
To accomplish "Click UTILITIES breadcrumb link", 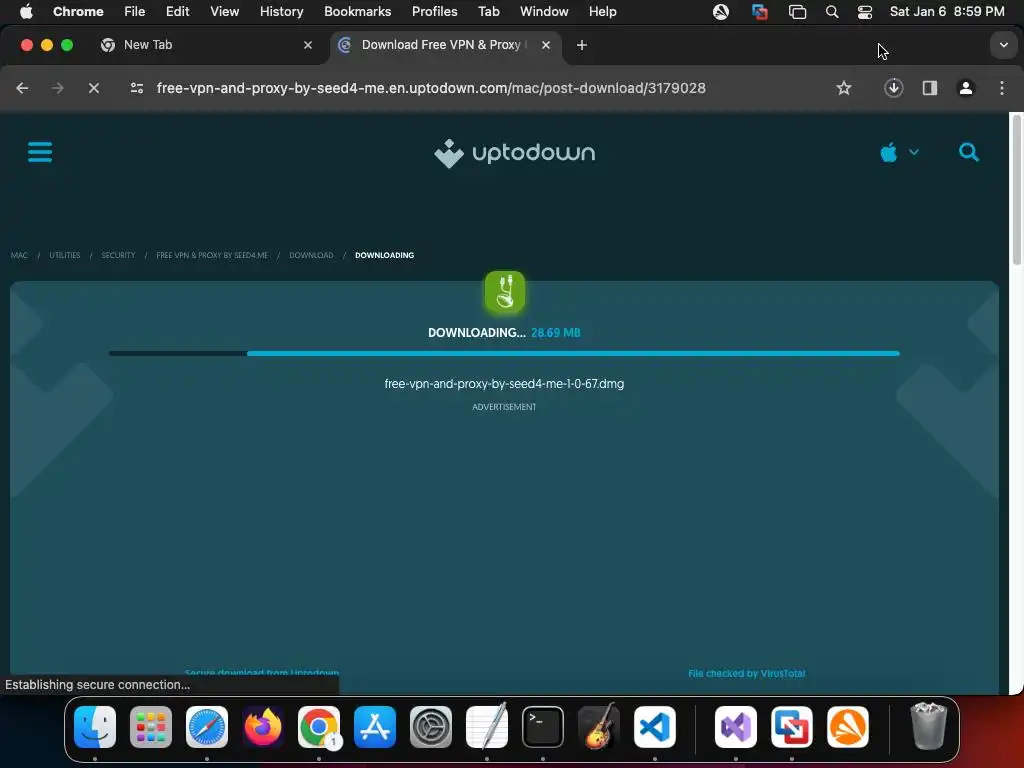I will (65, 255).
